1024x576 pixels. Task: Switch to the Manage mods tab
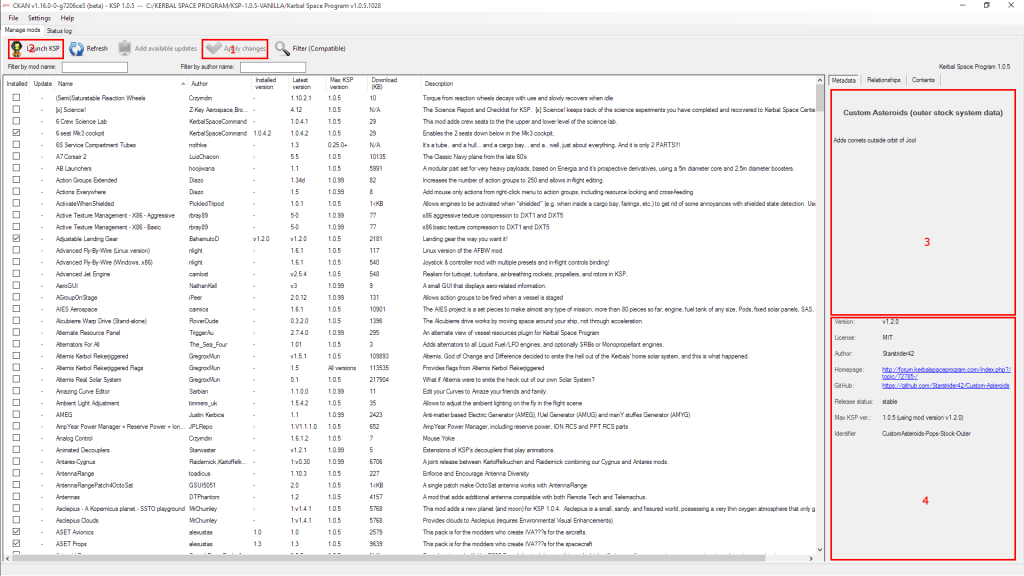pos(22,30)
